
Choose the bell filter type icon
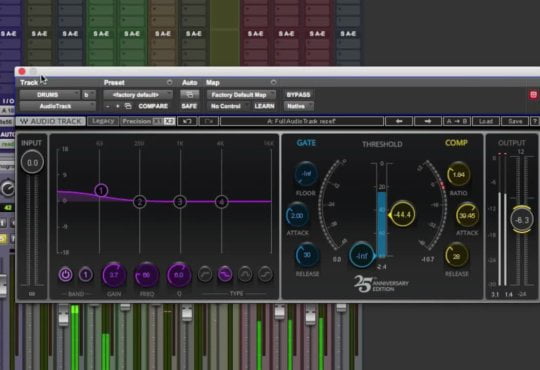click(245, 275)
